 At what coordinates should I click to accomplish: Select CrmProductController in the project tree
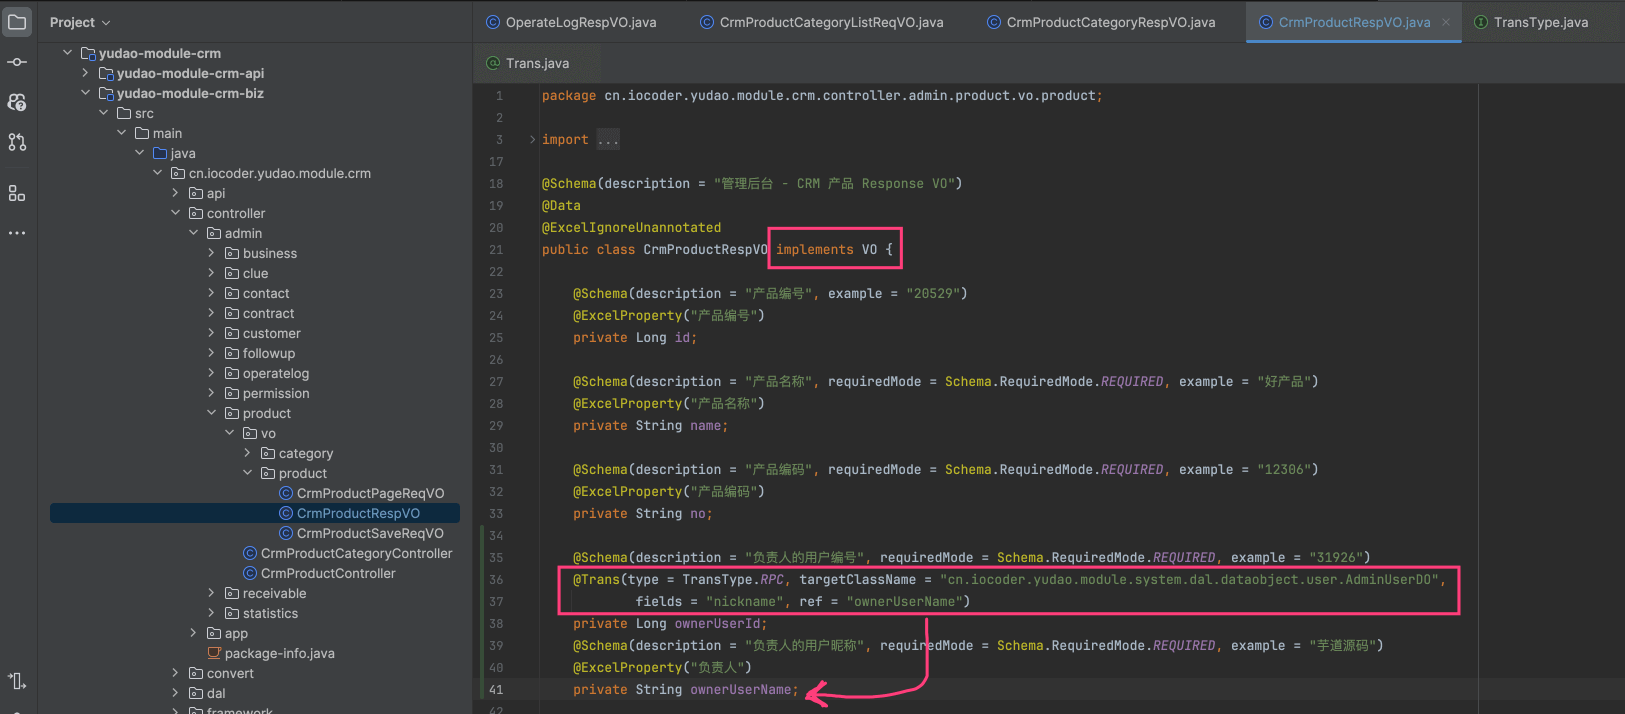(x=327, y=573)
